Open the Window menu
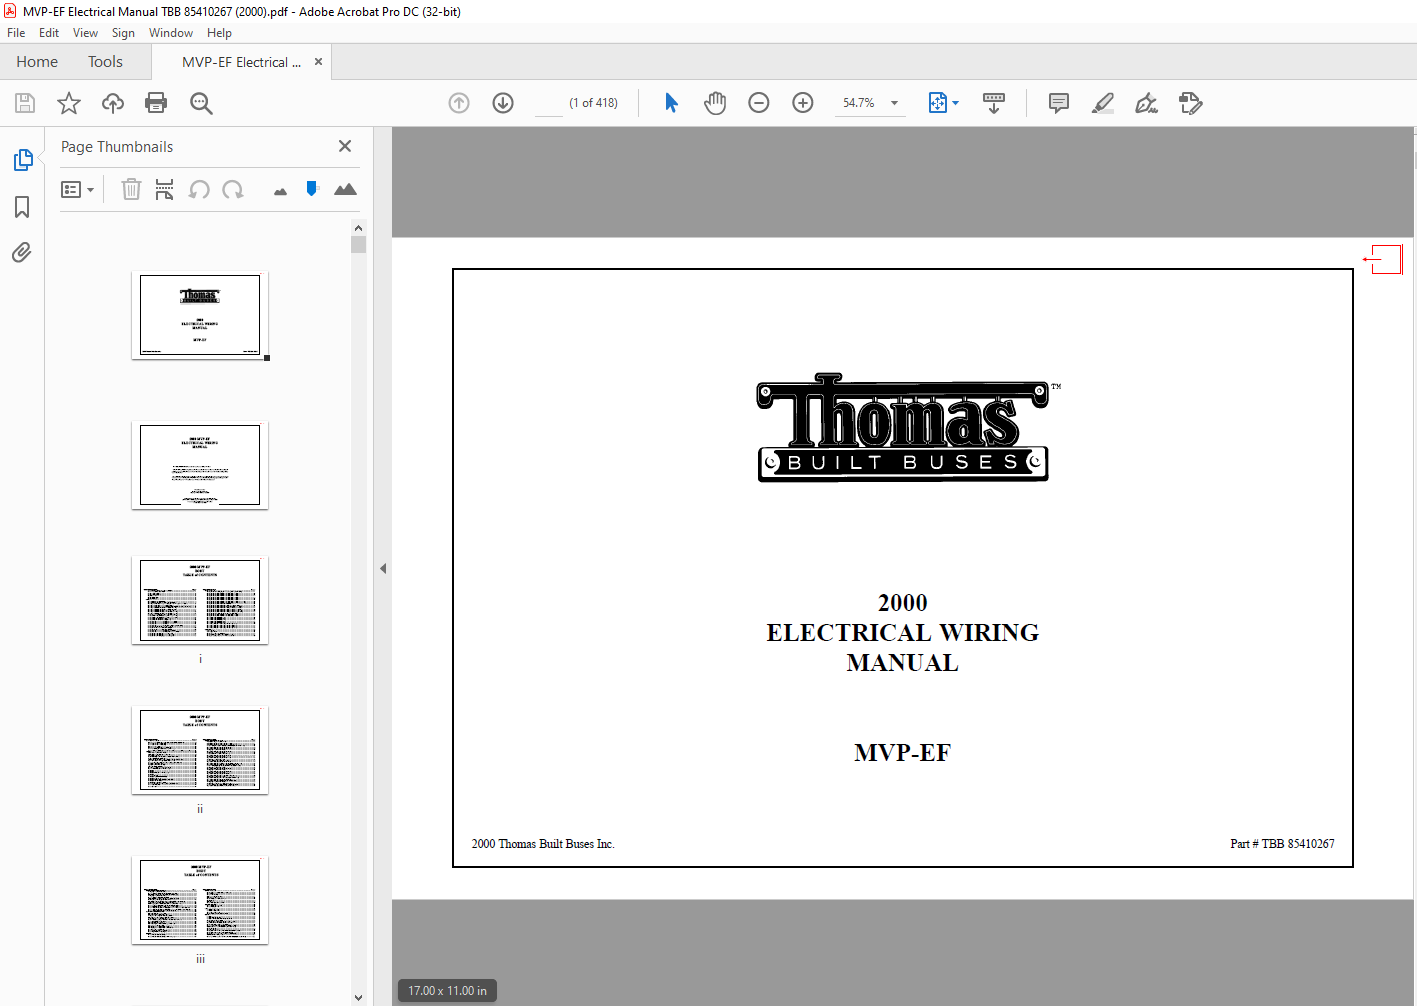 (171, 33)
